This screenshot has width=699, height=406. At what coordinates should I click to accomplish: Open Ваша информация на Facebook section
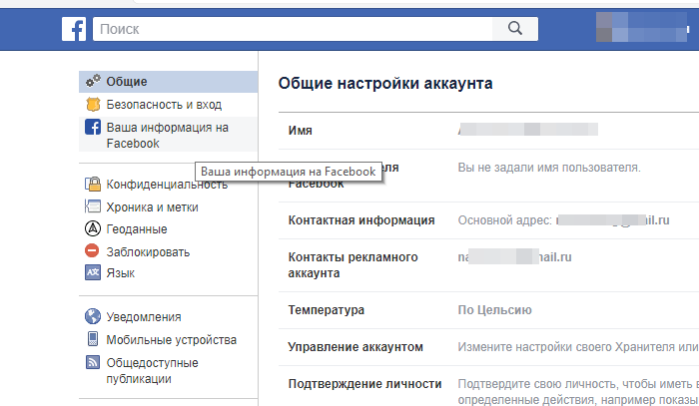[x=169, y=135]
